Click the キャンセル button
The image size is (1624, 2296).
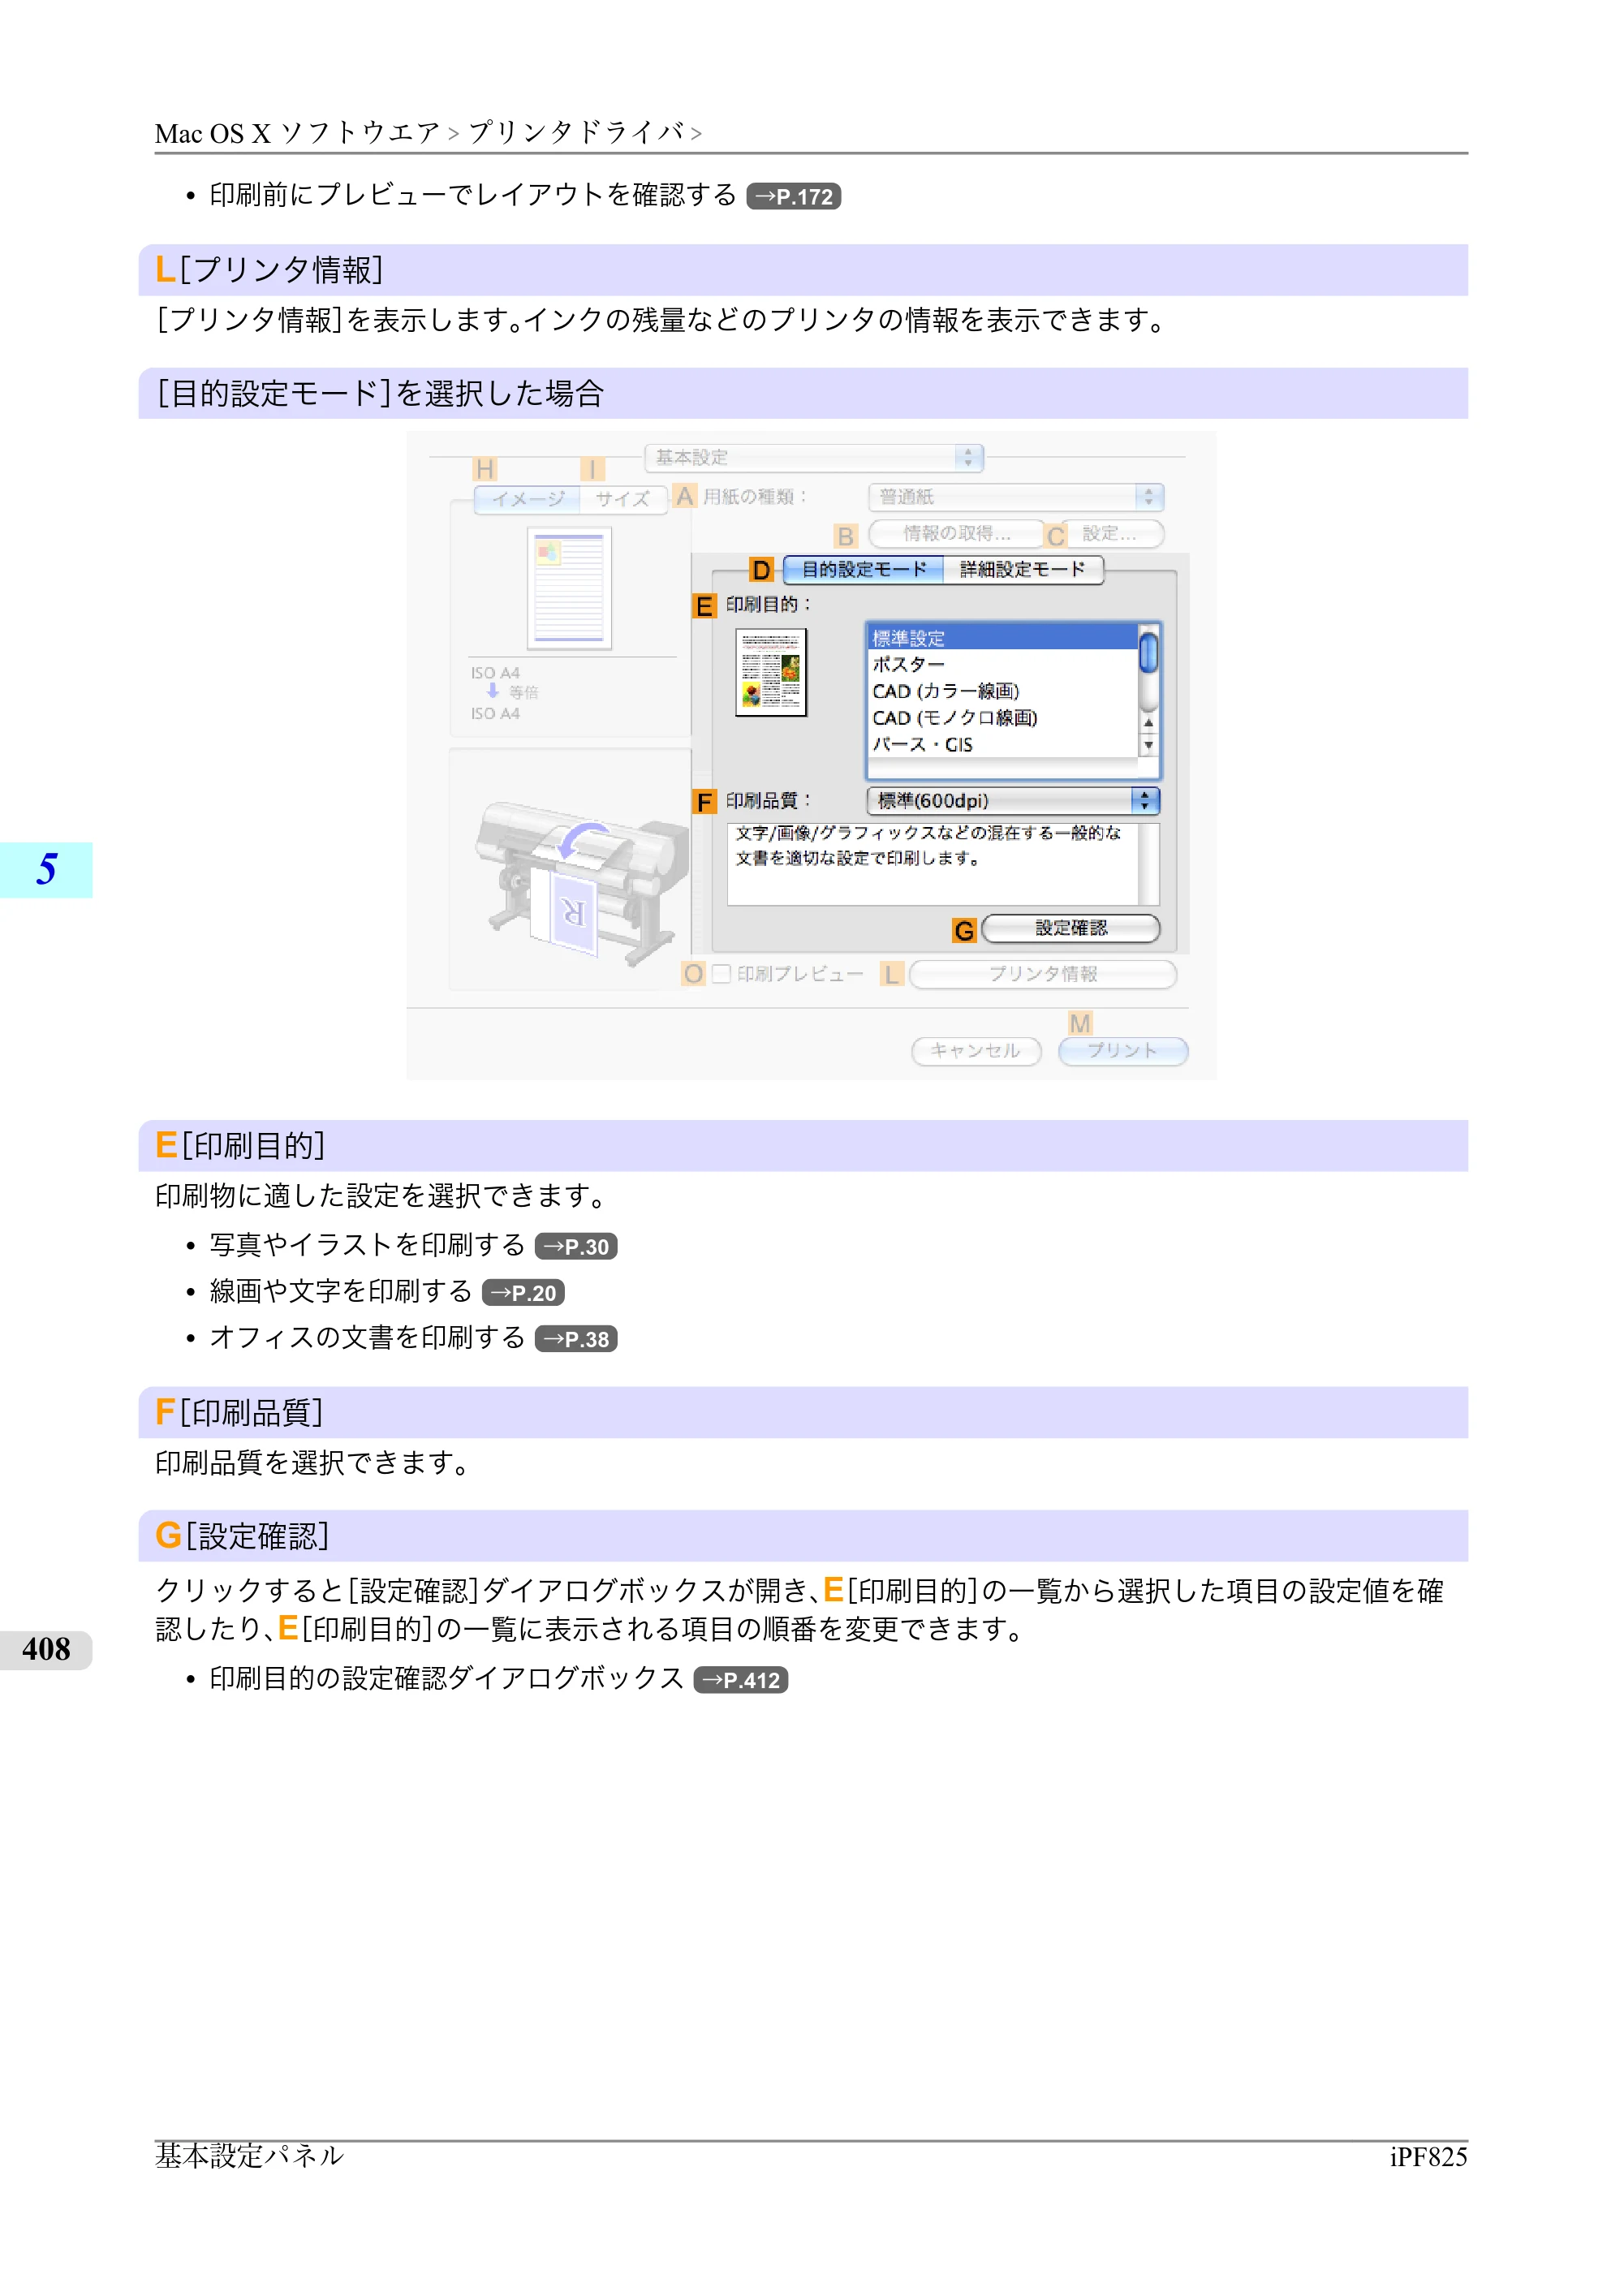pyautogui.click(x=976, y=1051)
